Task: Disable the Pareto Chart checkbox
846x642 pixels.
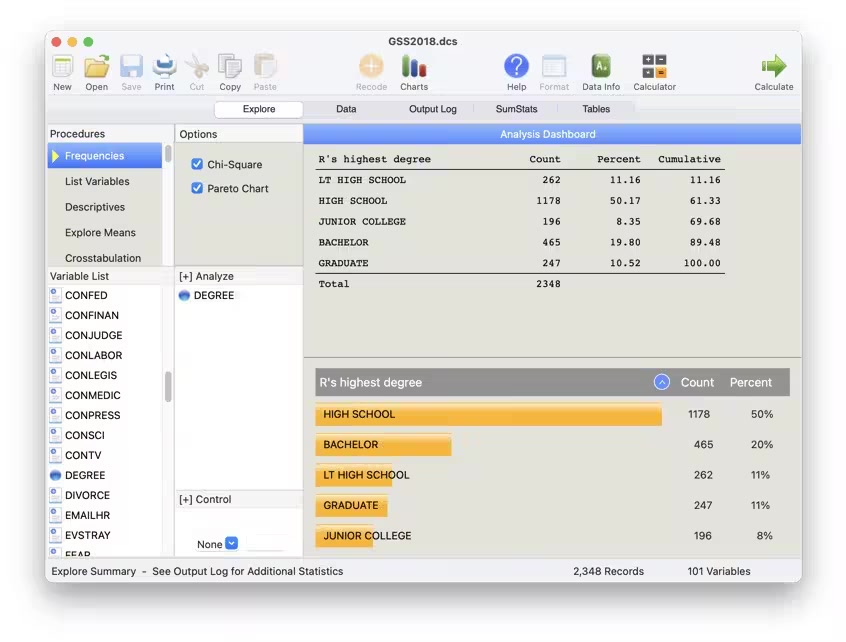Action: (x=197, y=188)
